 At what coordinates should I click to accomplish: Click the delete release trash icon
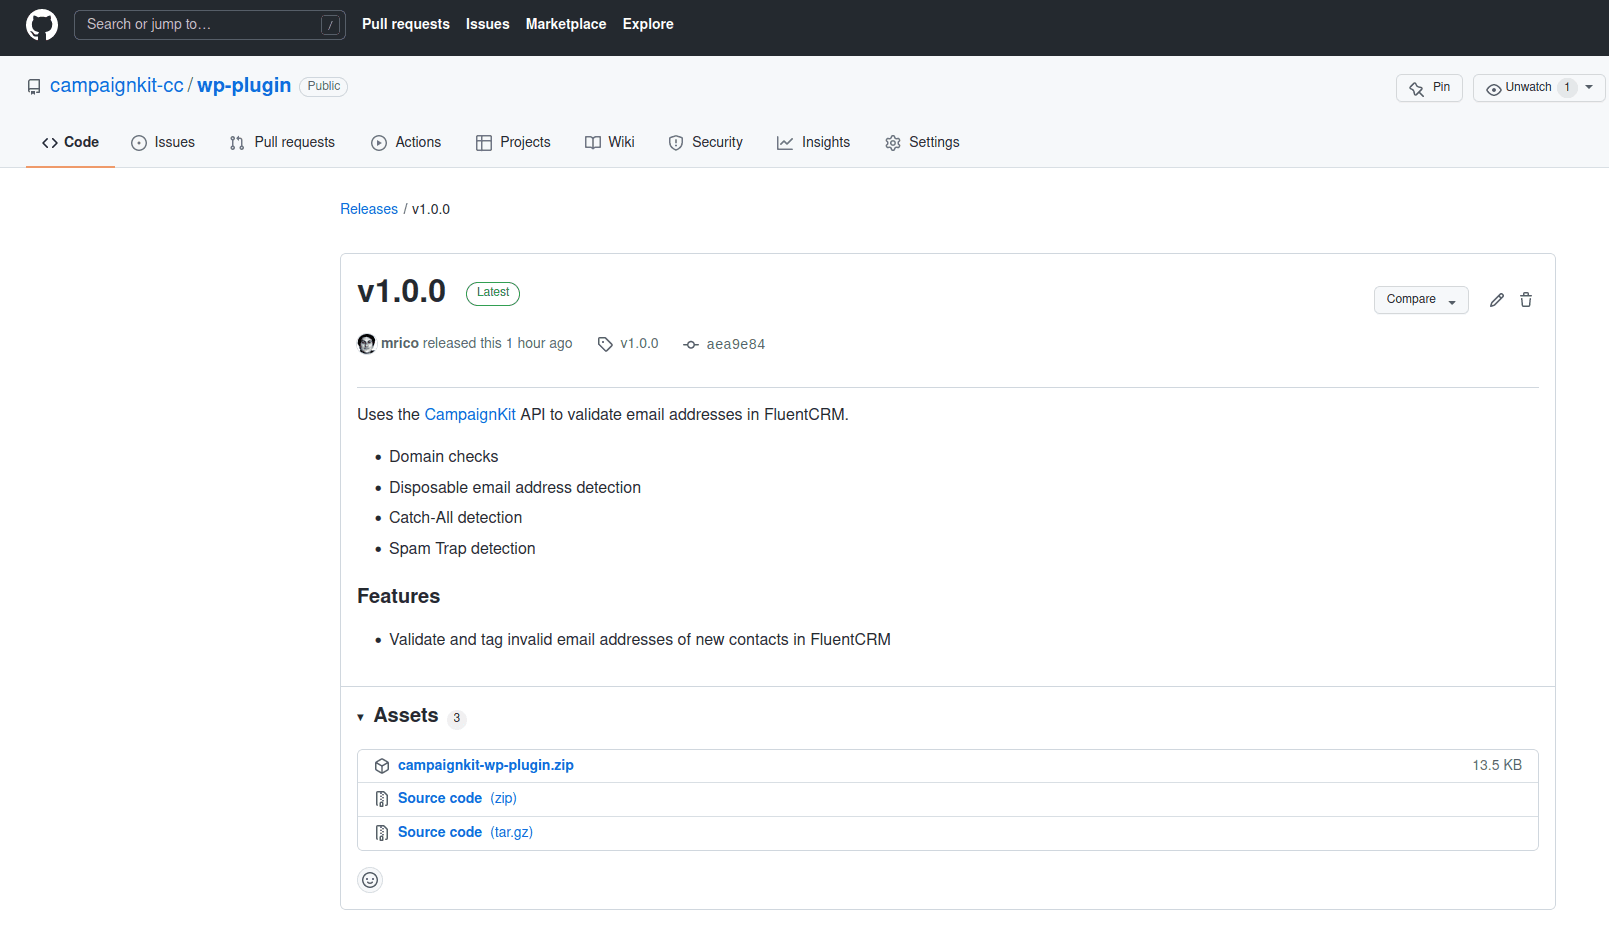tap(1526, 299)
